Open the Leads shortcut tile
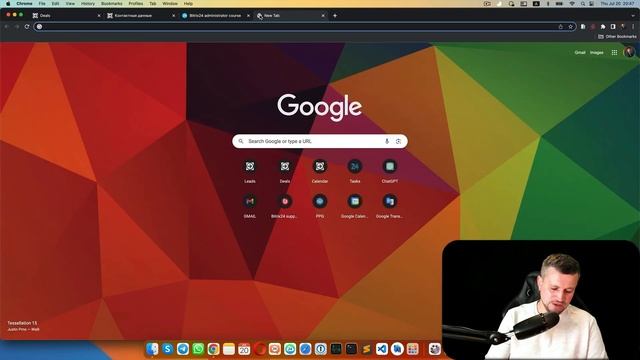This screenshot has height=360, width=640. tap(250, 171)
